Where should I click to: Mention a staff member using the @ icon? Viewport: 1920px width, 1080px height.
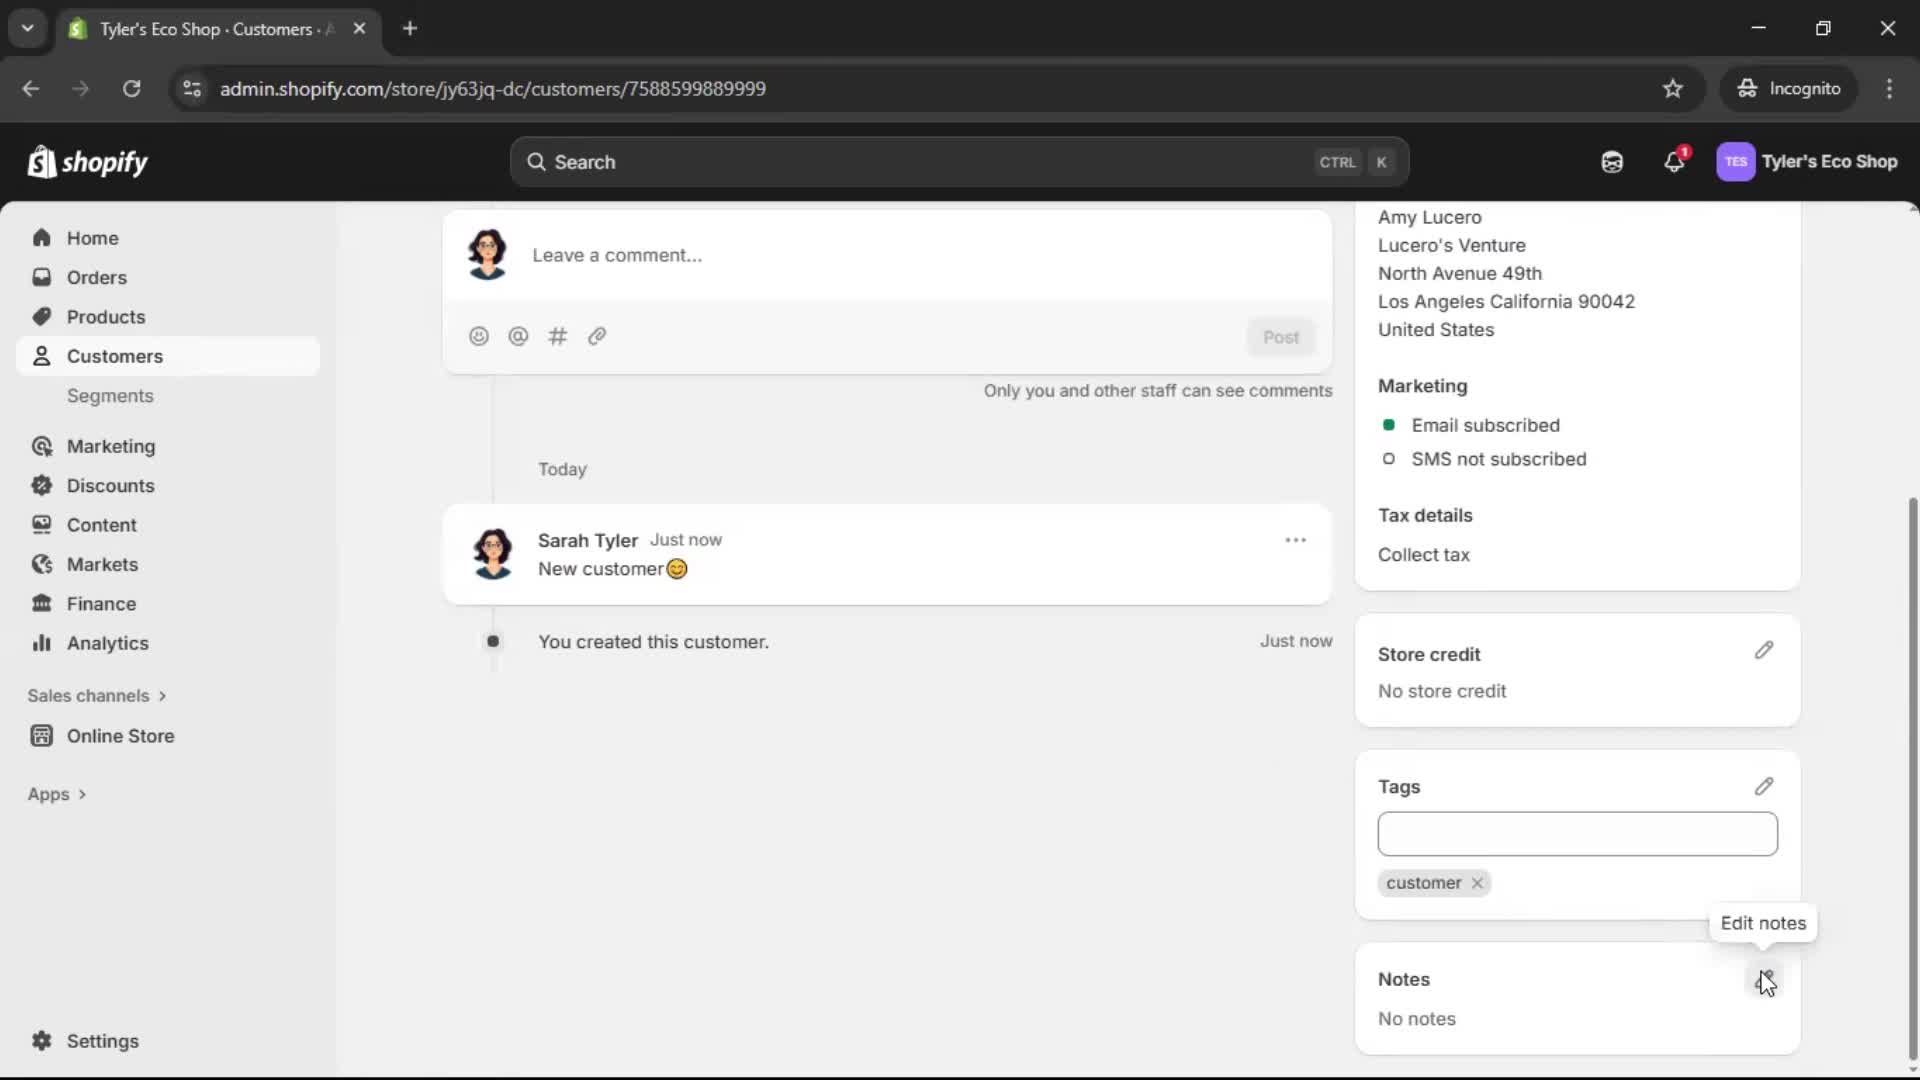click(x=518, y=336)
